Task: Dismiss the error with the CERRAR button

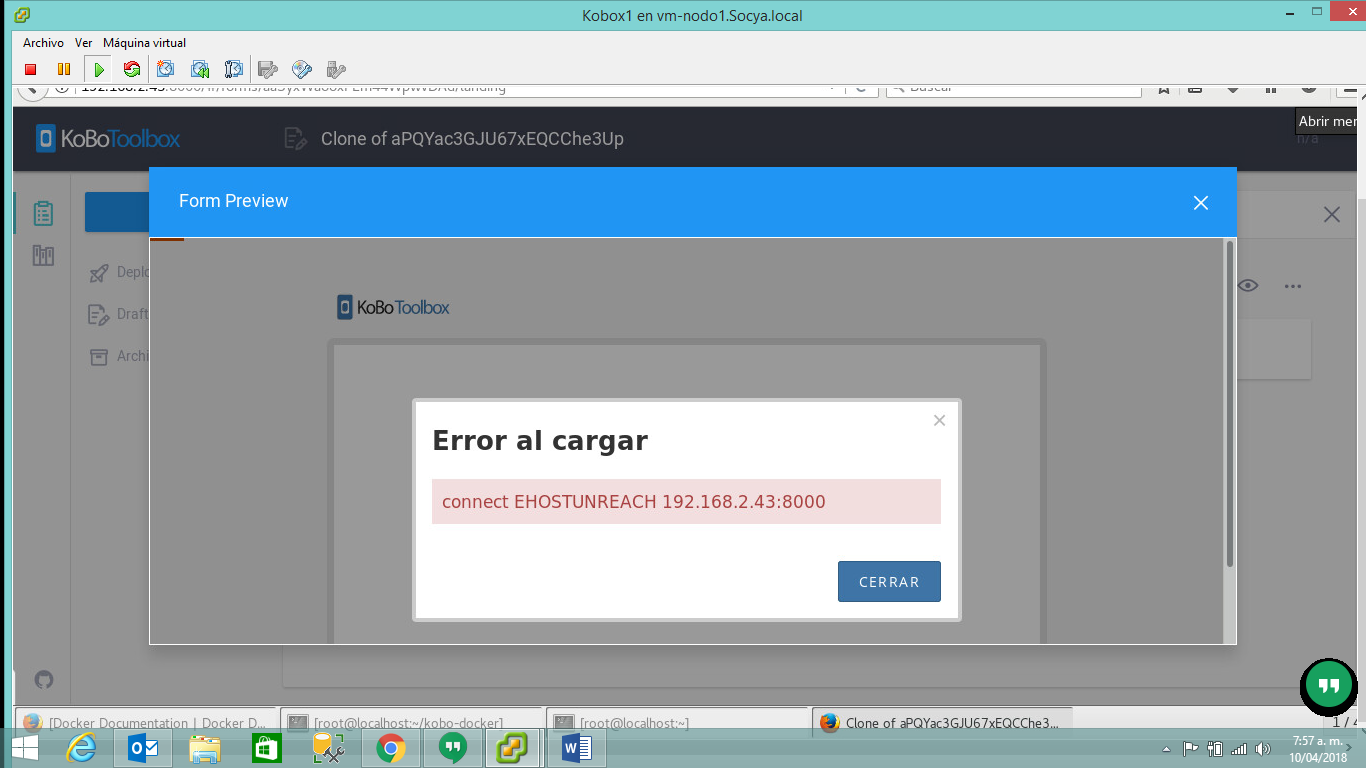Action: pyautogui.click(x=889, y=581)
